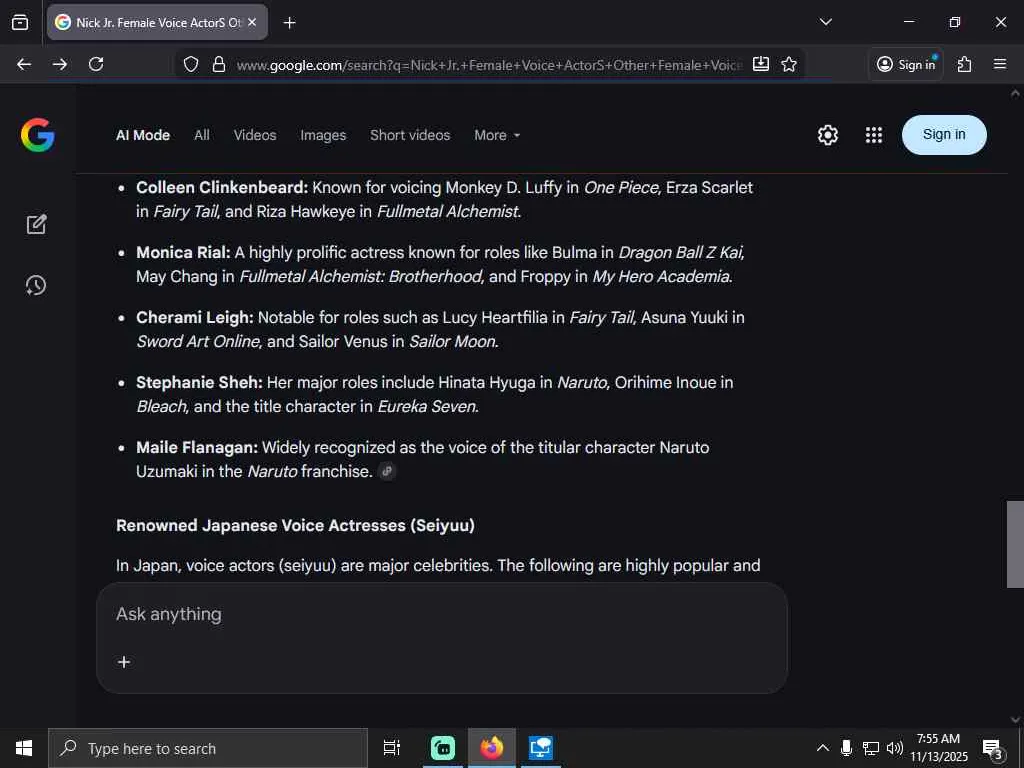Viewport: 1024px width, 768px height.
Task: Select the Nick Jr. Female Voice Actors browser tab
Action: tap(157, 22)
